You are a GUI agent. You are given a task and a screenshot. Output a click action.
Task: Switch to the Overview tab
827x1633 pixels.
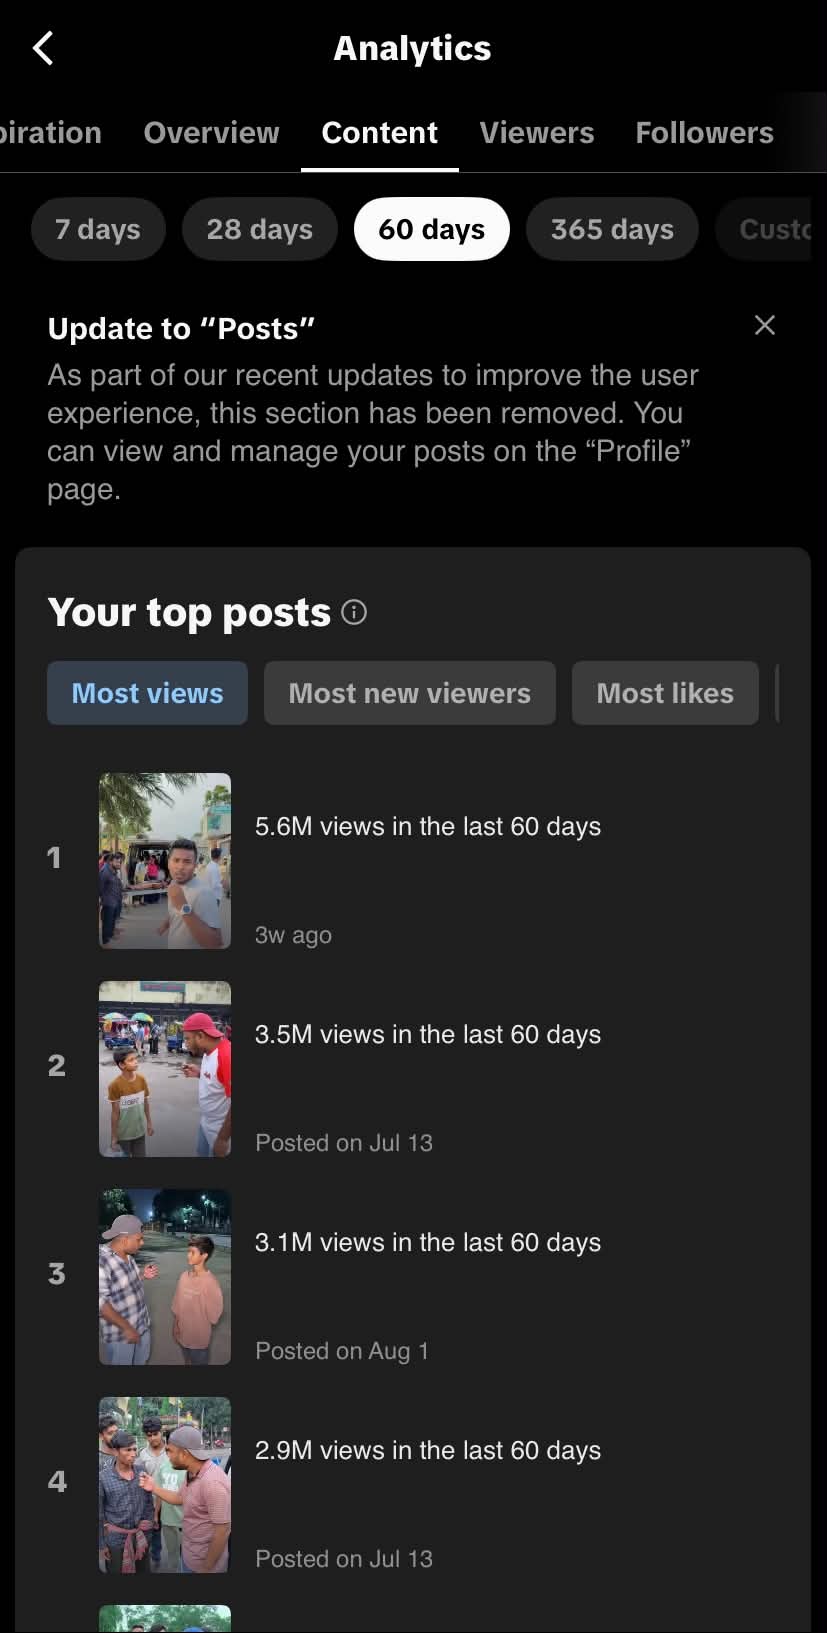coord(211,133)
